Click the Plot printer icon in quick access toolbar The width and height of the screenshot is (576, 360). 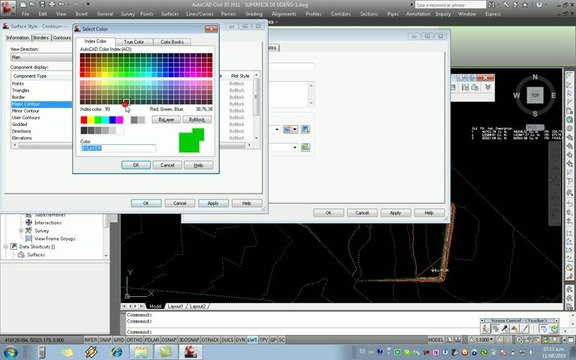coord(52,5)
